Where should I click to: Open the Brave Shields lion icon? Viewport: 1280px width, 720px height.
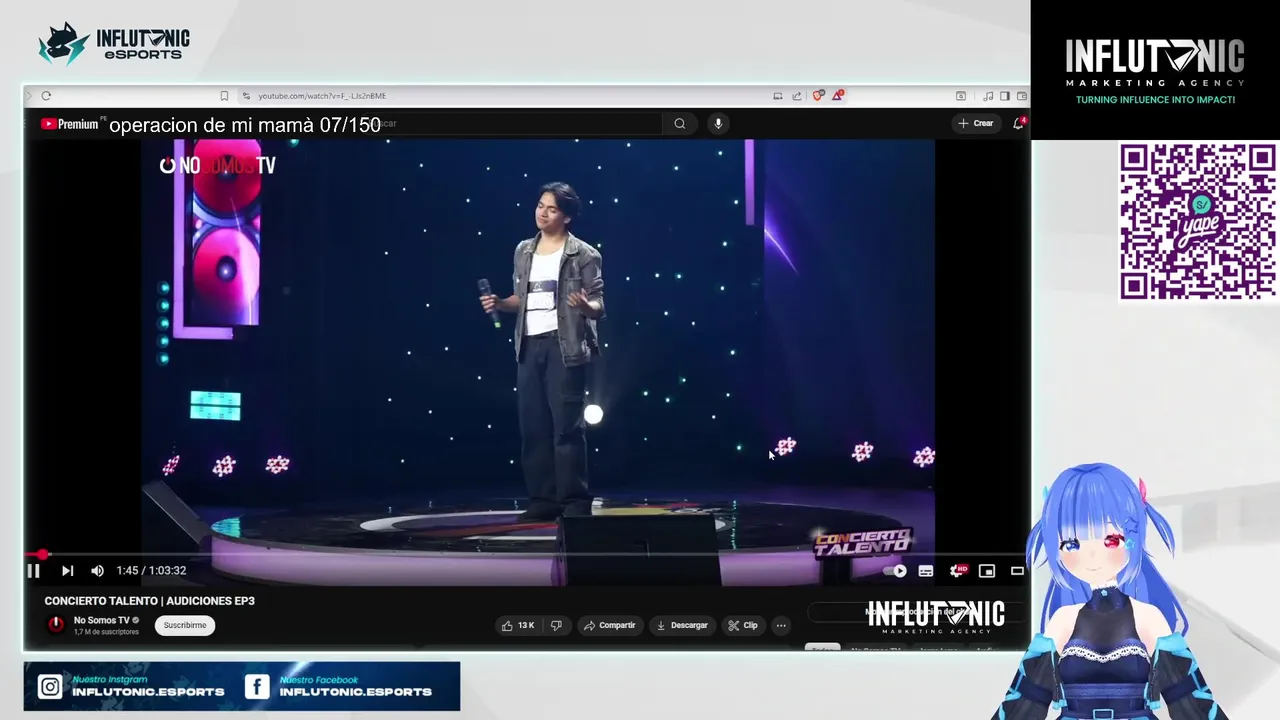[818, 96]
